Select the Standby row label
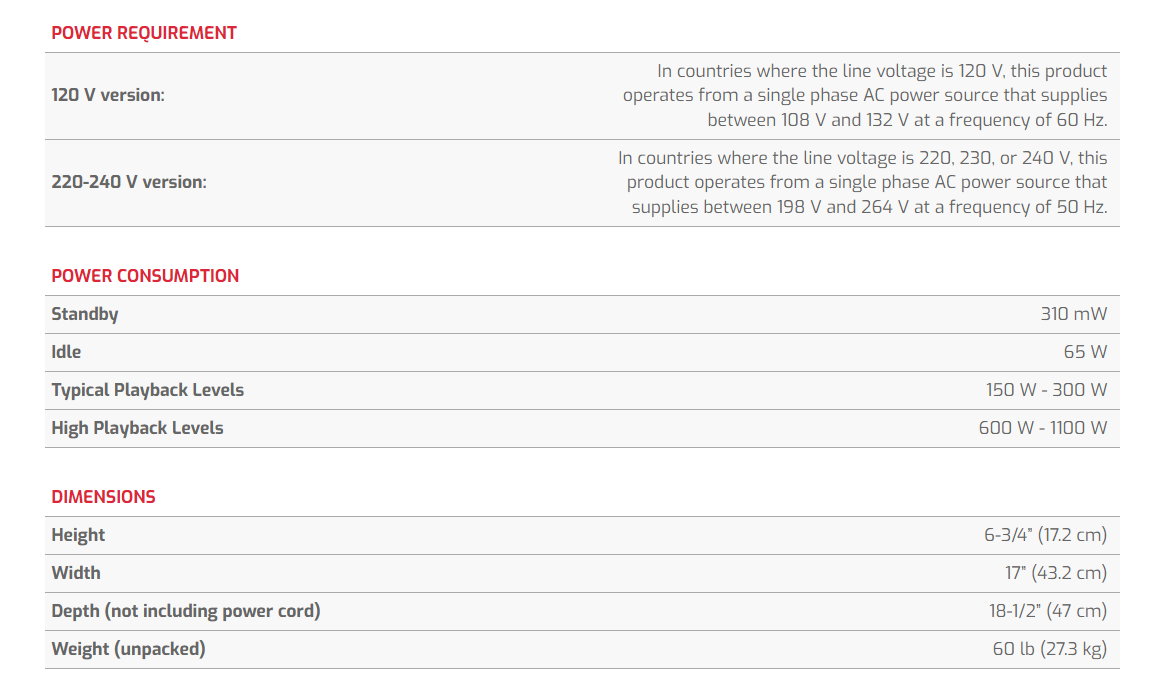 click(85, 314)
